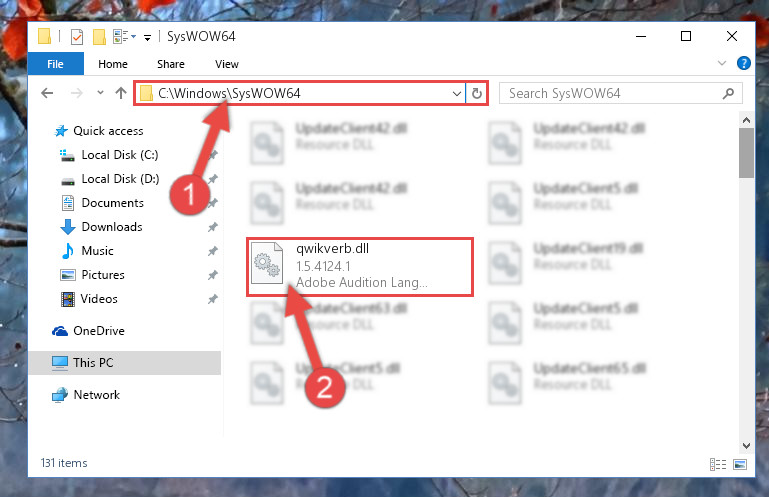Viewport: 769px width, 497px height.
Task: Expand the address bar history dropdown
Action: 457,93
